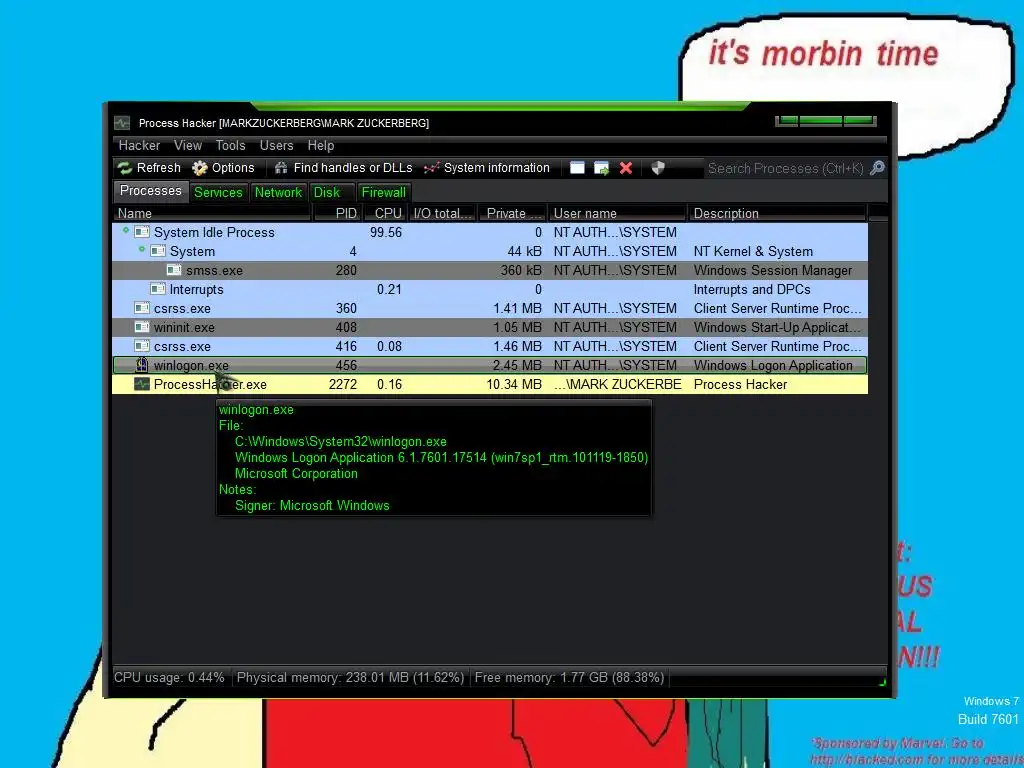Select csrss.exe with PID 416
1024x768 pixels.
pos(490,346)
